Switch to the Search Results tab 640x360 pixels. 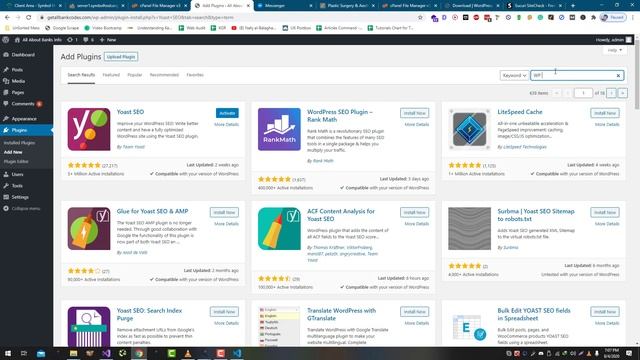click(x=81, y=75)
